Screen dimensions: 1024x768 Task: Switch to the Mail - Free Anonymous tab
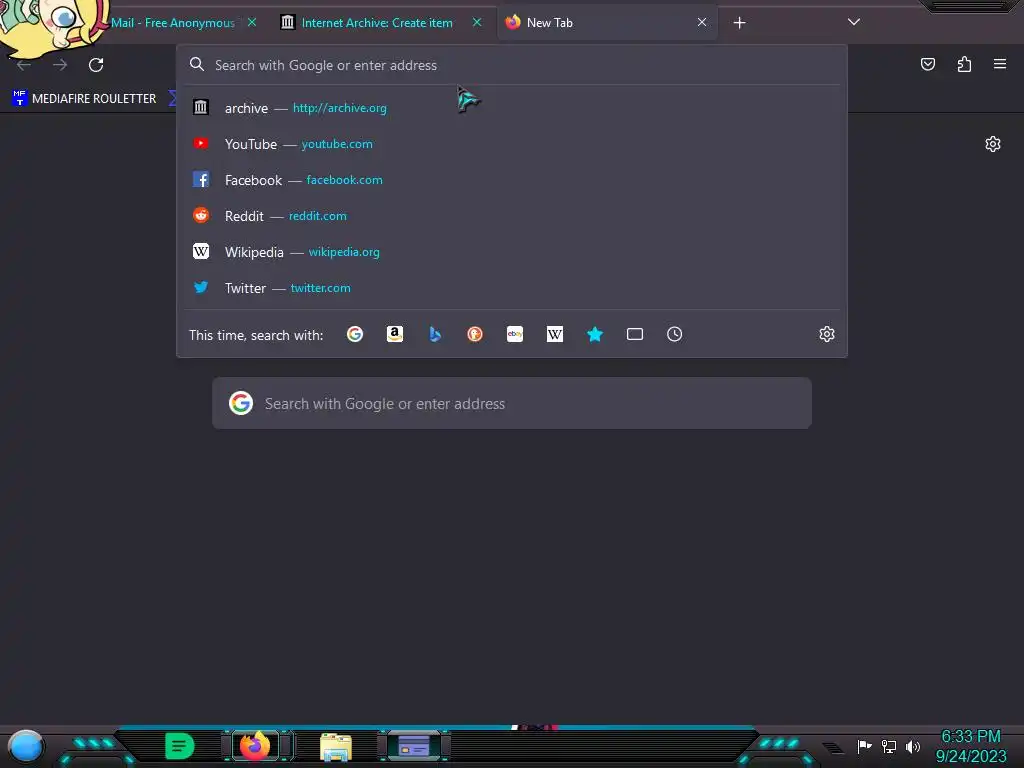(x=172, y=23)
